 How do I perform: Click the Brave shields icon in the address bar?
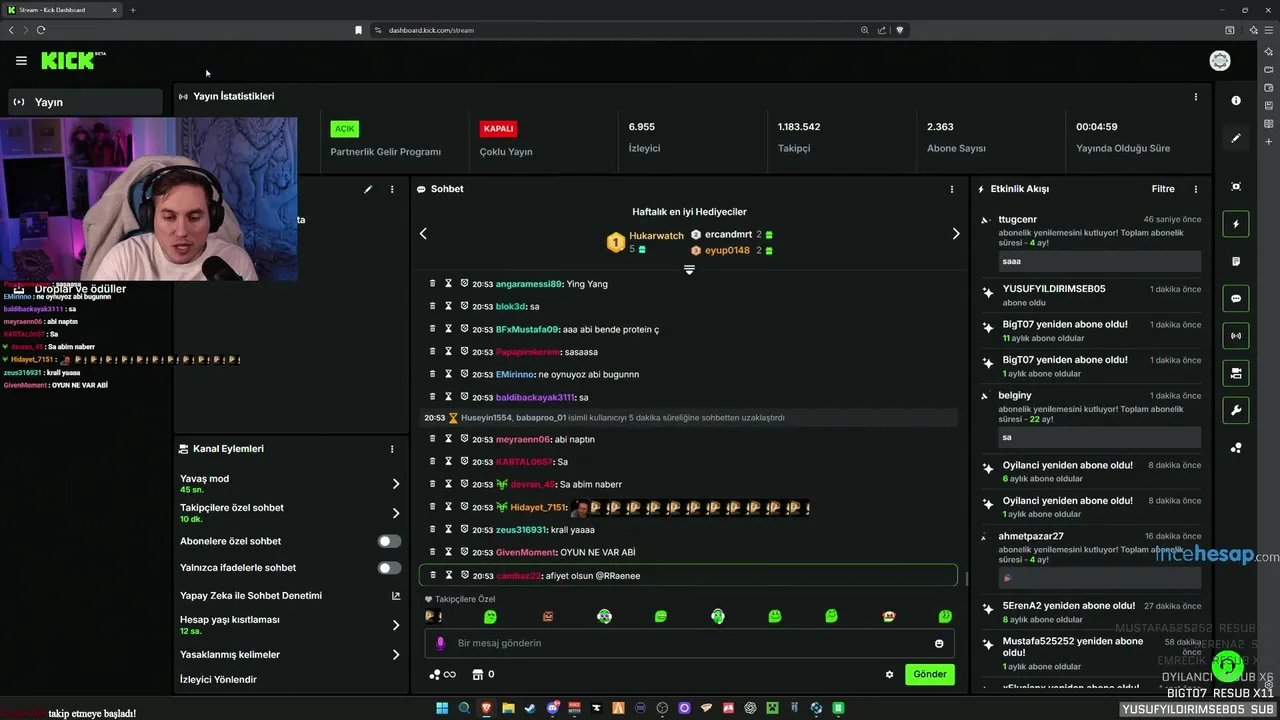point(899,30)
